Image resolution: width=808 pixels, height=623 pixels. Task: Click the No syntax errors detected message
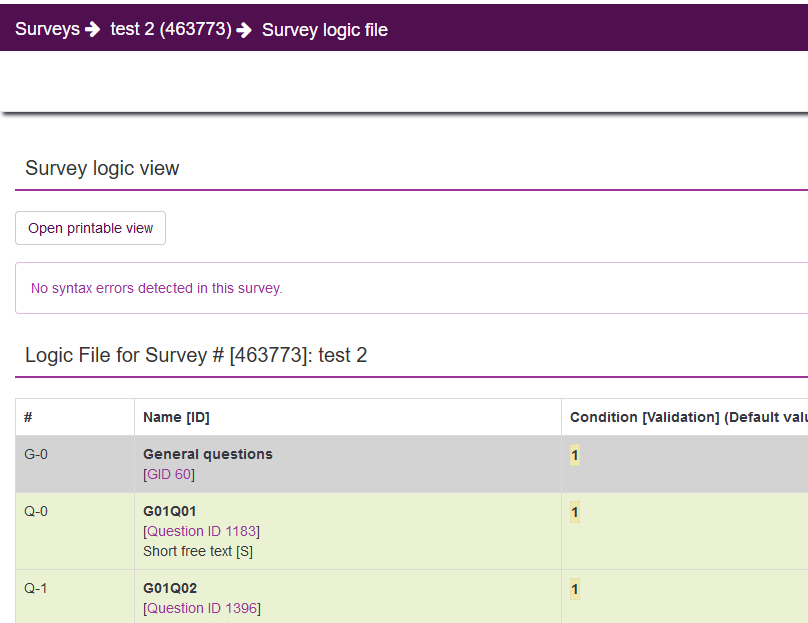point(157,288)
